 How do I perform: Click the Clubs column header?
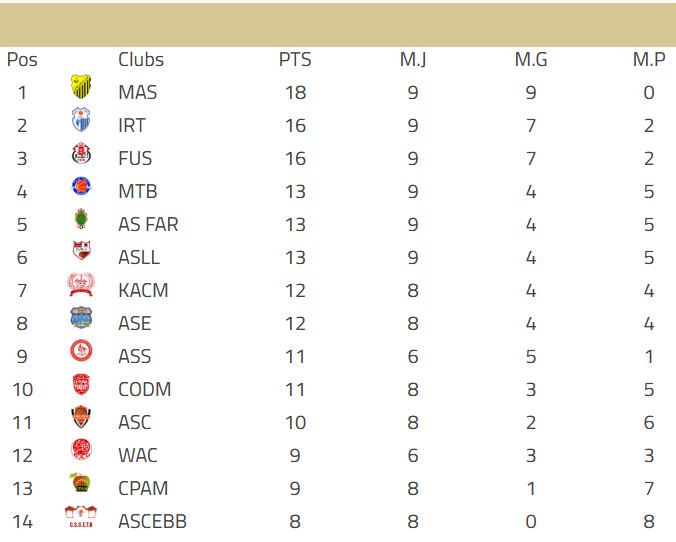pyautogui.click(x=141, y=60)
